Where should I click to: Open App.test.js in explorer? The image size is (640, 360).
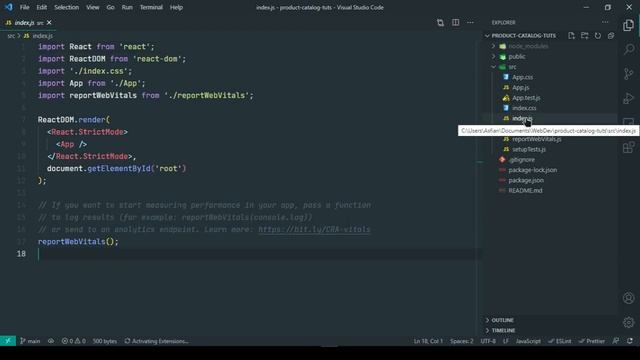526,98
